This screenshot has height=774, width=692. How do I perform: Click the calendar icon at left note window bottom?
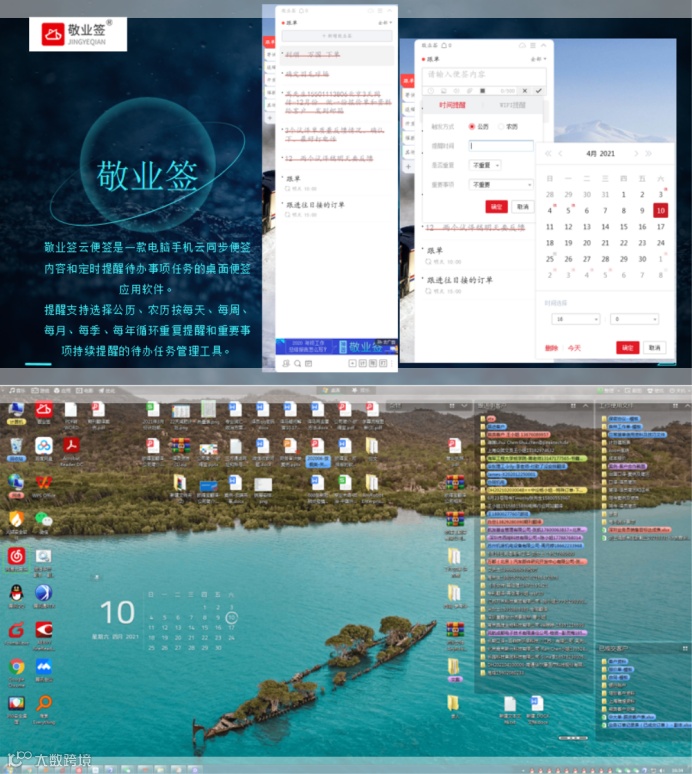(x=308, y=363)
